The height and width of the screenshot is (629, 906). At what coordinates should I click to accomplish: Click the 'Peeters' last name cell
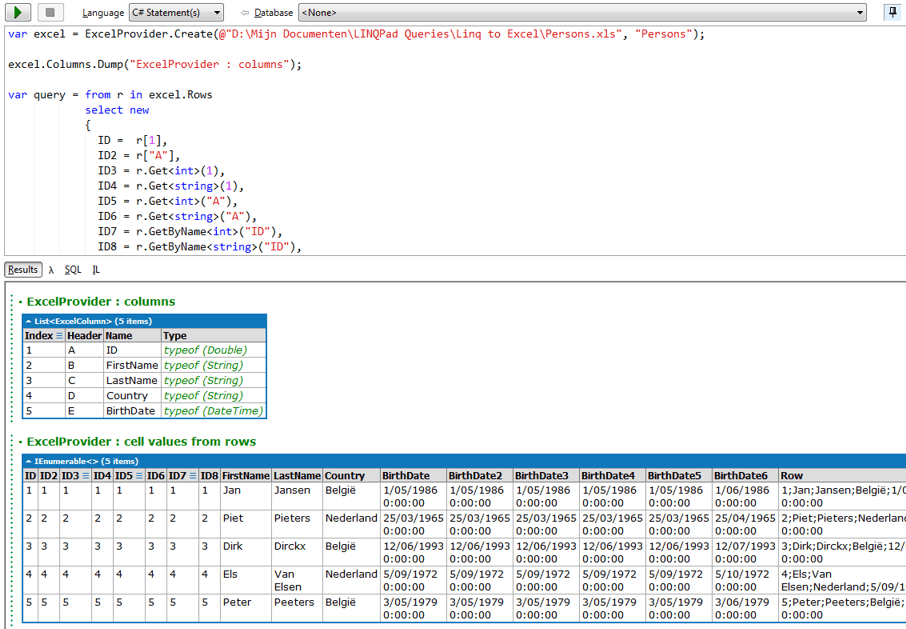click(x=297, y=609)
